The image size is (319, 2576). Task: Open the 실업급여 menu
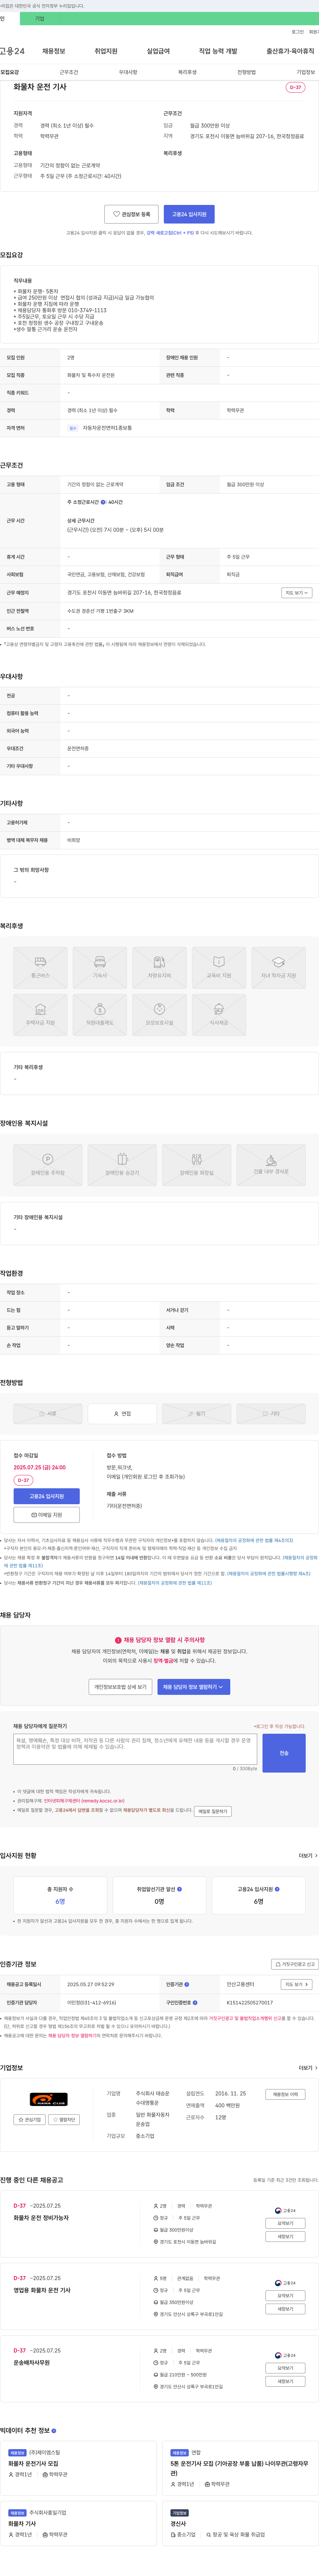(x=158, y=51)
